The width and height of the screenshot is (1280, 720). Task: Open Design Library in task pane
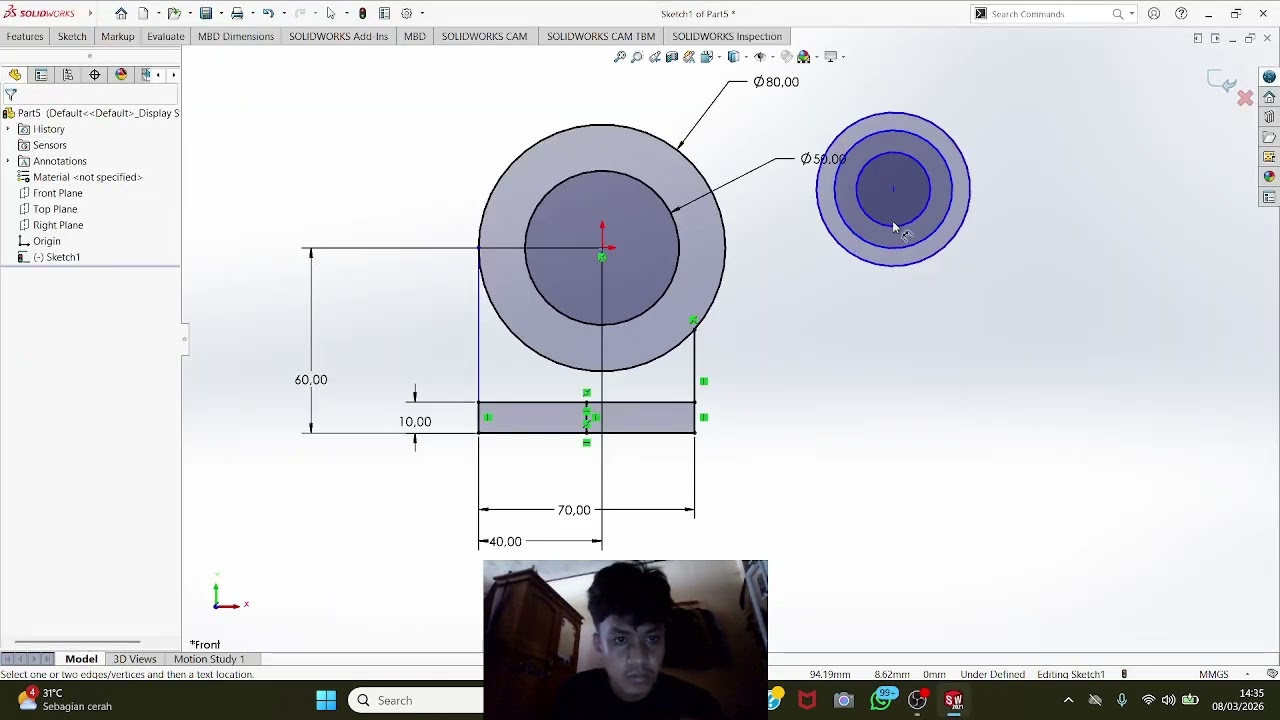click(1269, 117)
